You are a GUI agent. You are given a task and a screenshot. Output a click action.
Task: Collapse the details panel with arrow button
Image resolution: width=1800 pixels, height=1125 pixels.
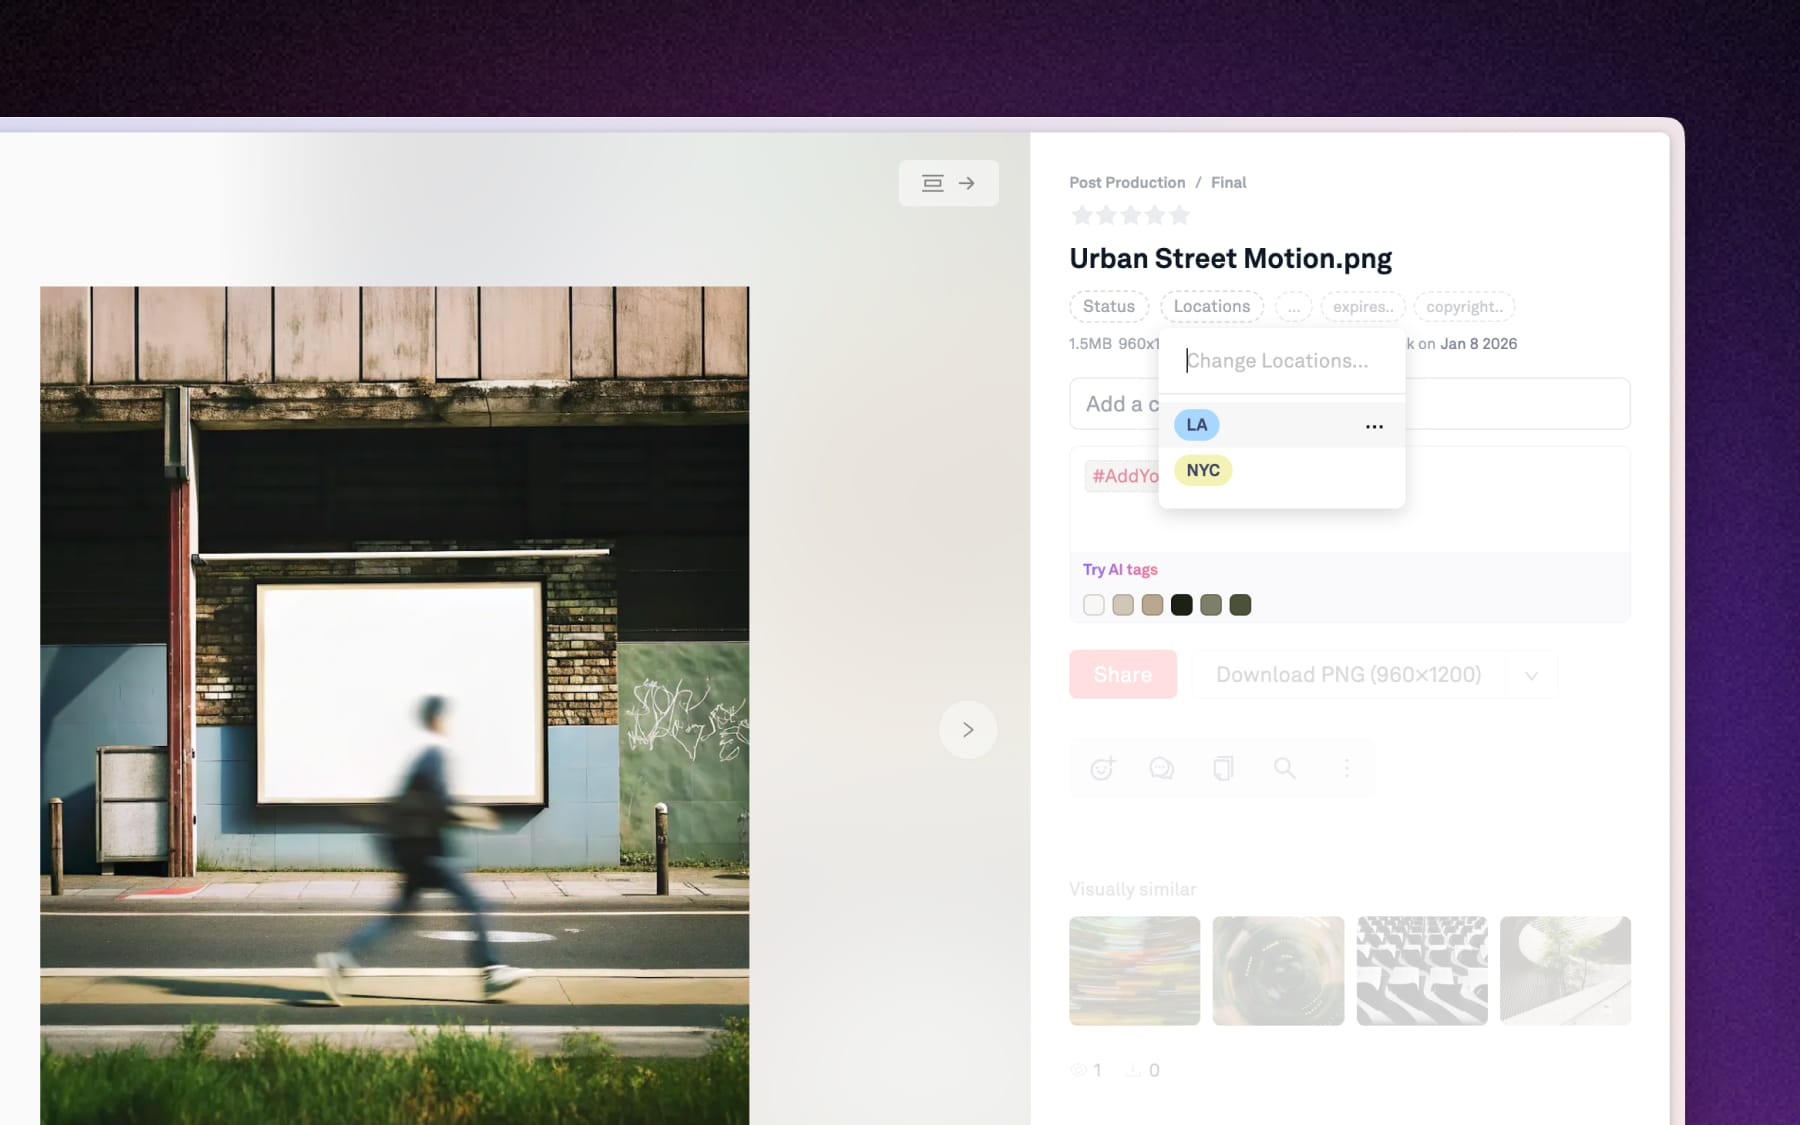click(x=948, y=183)
